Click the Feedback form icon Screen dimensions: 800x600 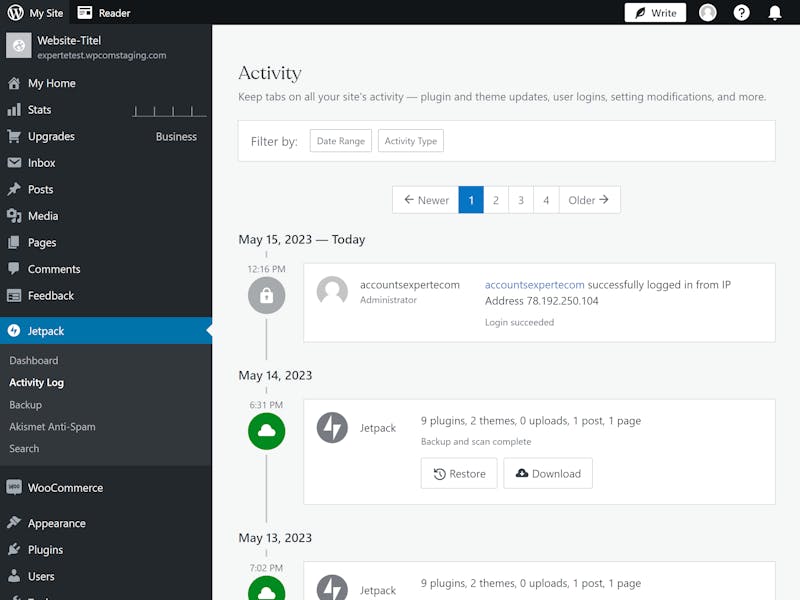[x=14, y=295]
